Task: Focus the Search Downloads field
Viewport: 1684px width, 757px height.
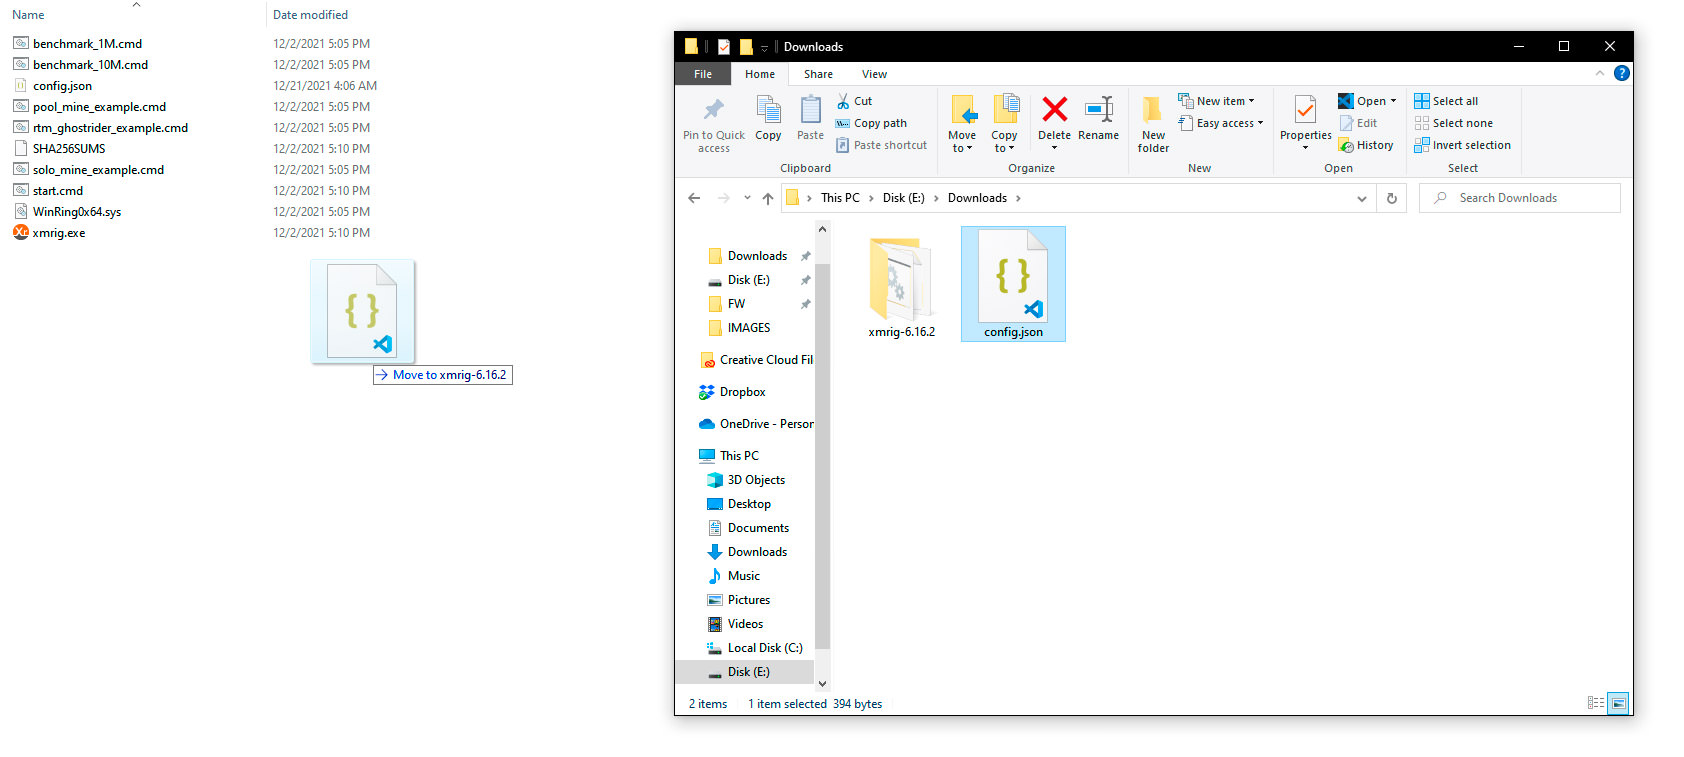Action: pyautogui.click(x=1520, y=198)
